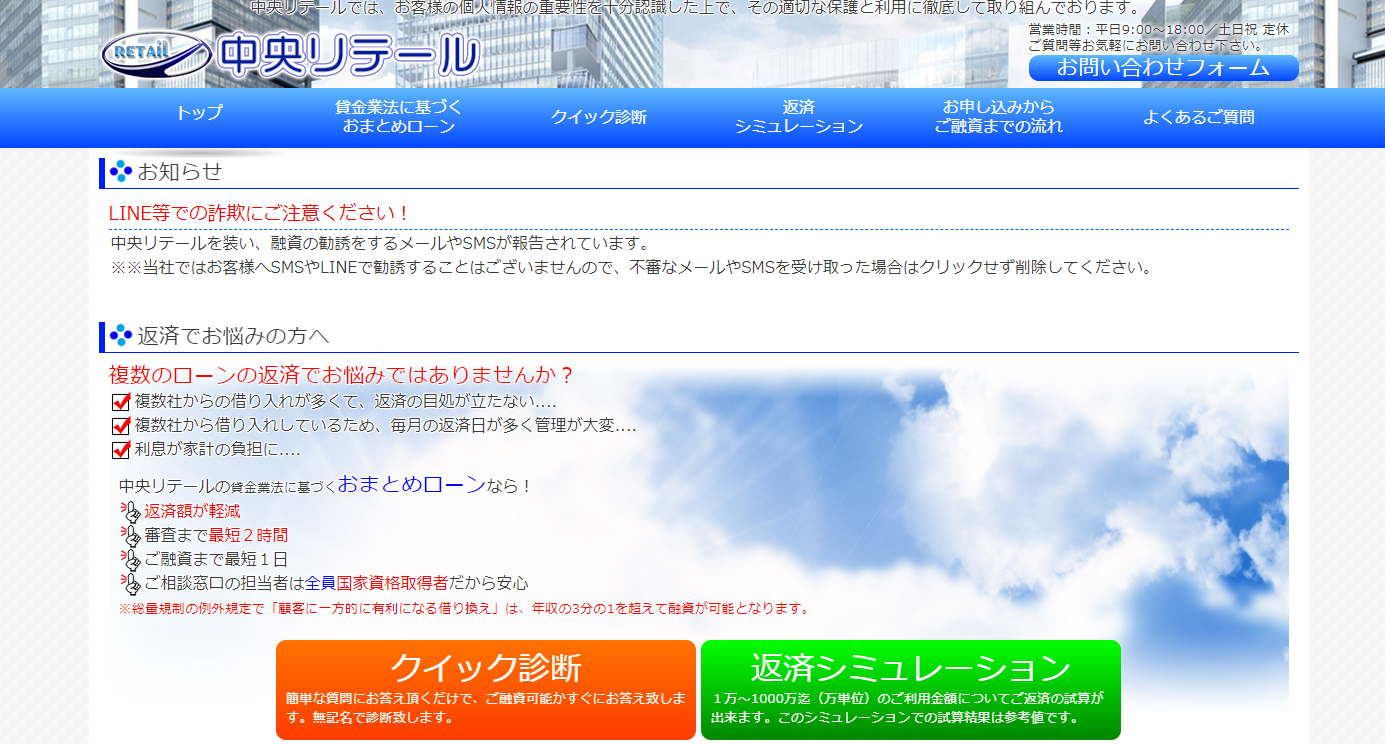Click the pointing hand icon beside ご相談窓口の担当者
1385x744 pixels.
click(130, 584)
